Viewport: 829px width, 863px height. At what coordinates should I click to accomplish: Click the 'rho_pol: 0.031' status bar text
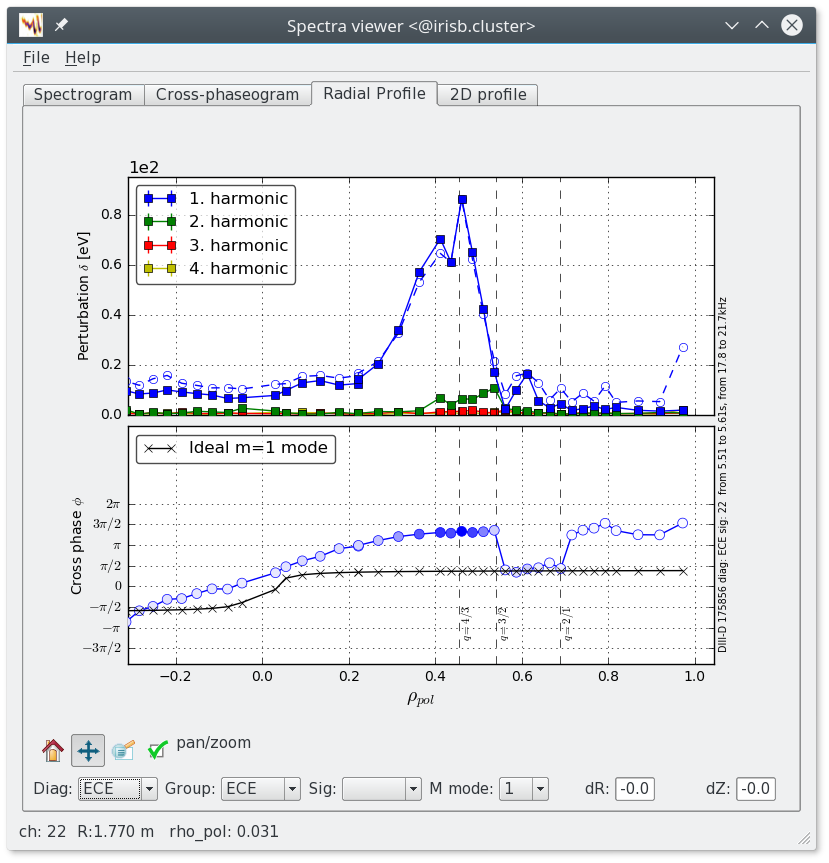point(224,832)
